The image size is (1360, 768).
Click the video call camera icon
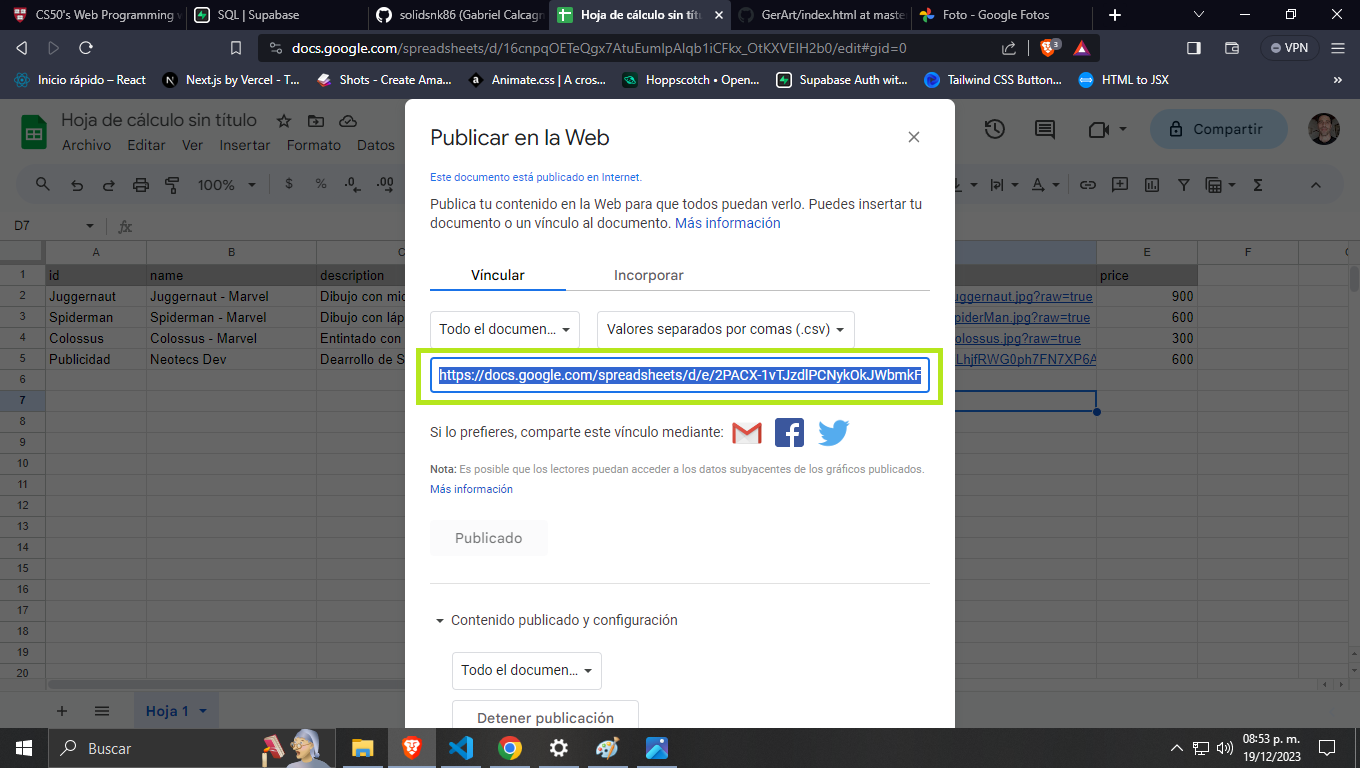(1099, 129)
